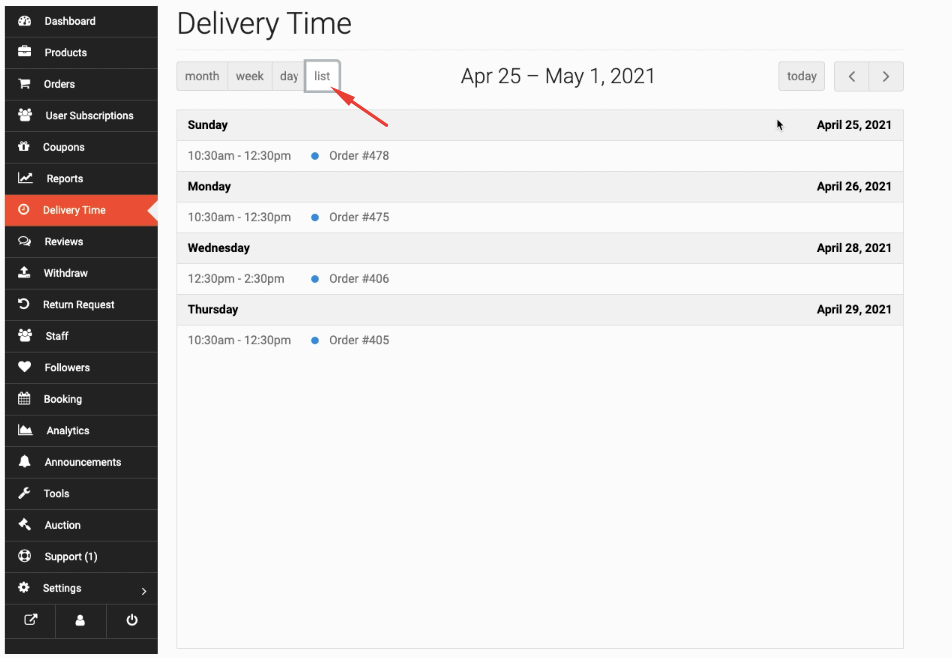Screen dimensions: 952x658
Task: Click the Announcements bell icon
Action: (x=24, y=461)
